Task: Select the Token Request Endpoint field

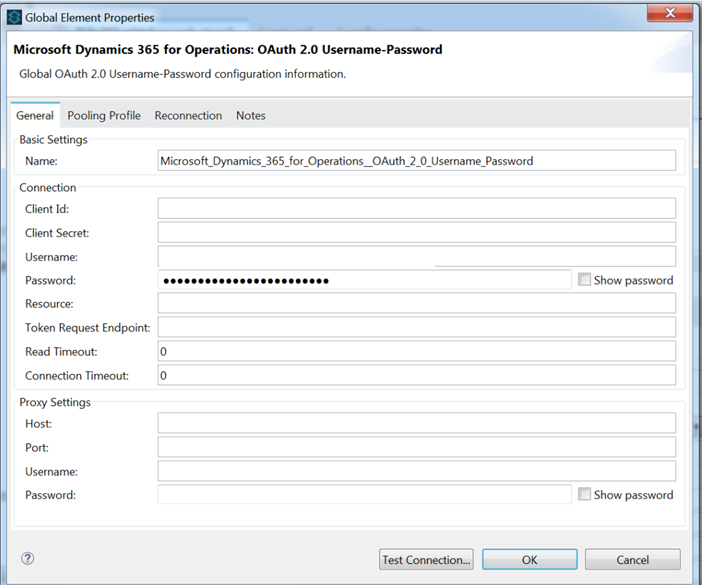Action: point(416,328)
